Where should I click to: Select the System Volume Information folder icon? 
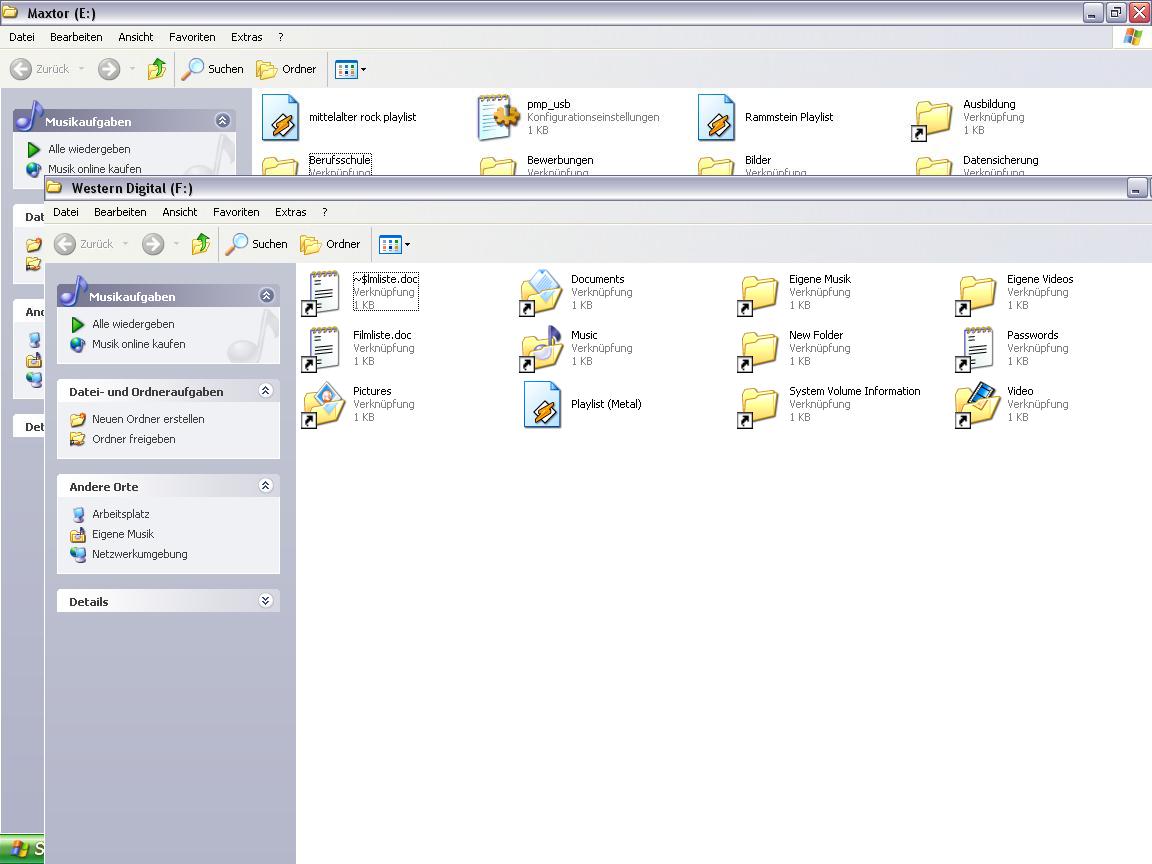(757, 405)
